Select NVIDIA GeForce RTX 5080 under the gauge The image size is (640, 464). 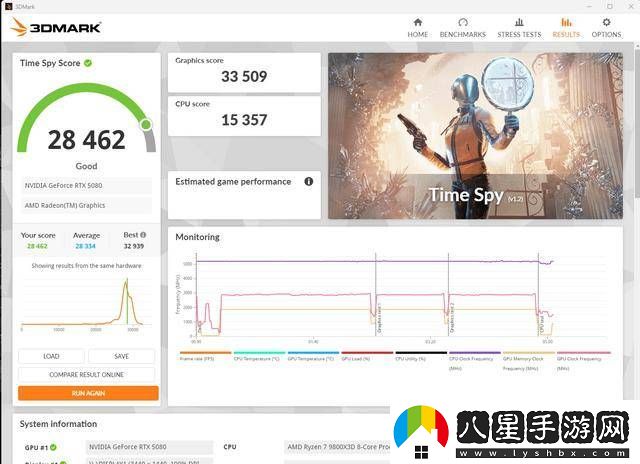point(86,185)
